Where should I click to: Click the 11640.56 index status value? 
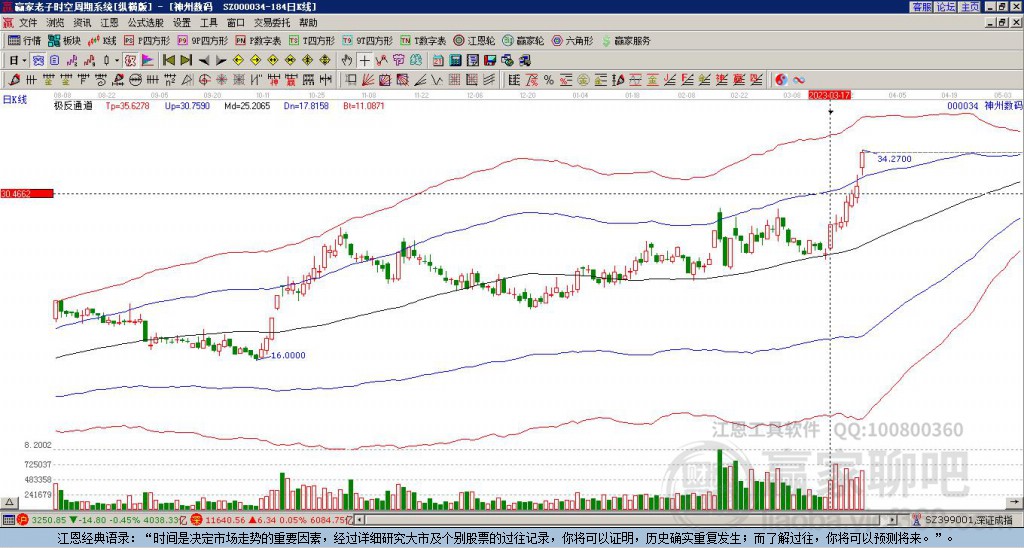point(226,520)
